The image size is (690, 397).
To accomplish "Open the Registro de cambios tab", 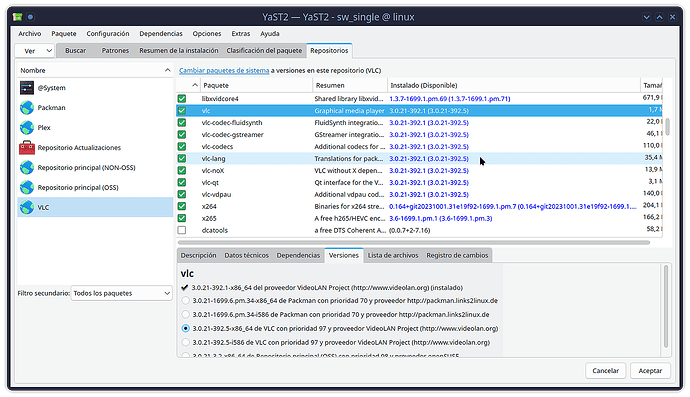I will point(457,255).
